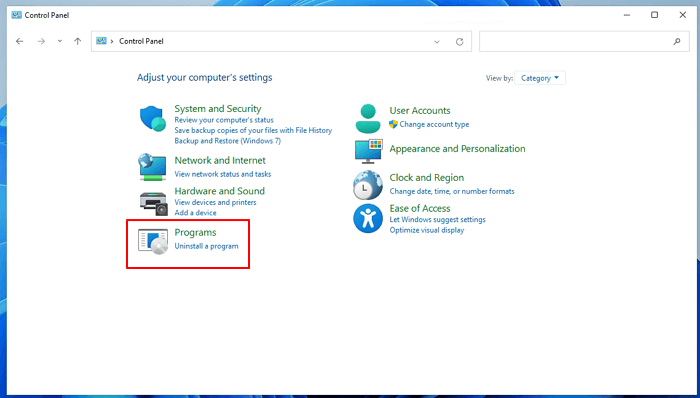Click the Ease of Access icon
The height and width of the screenshot is (398, 700).
click(x=368, y=219)
